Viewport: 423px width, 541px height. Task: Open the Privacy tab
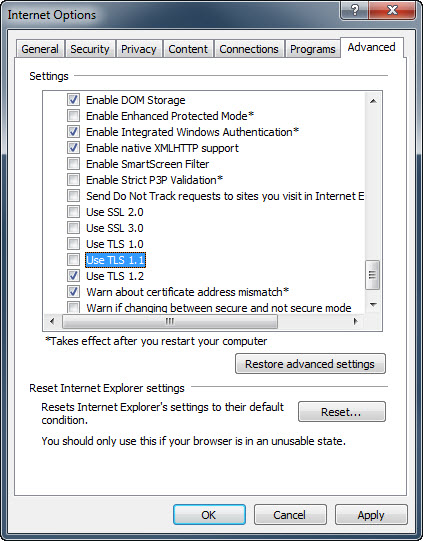tap(139, 49)
